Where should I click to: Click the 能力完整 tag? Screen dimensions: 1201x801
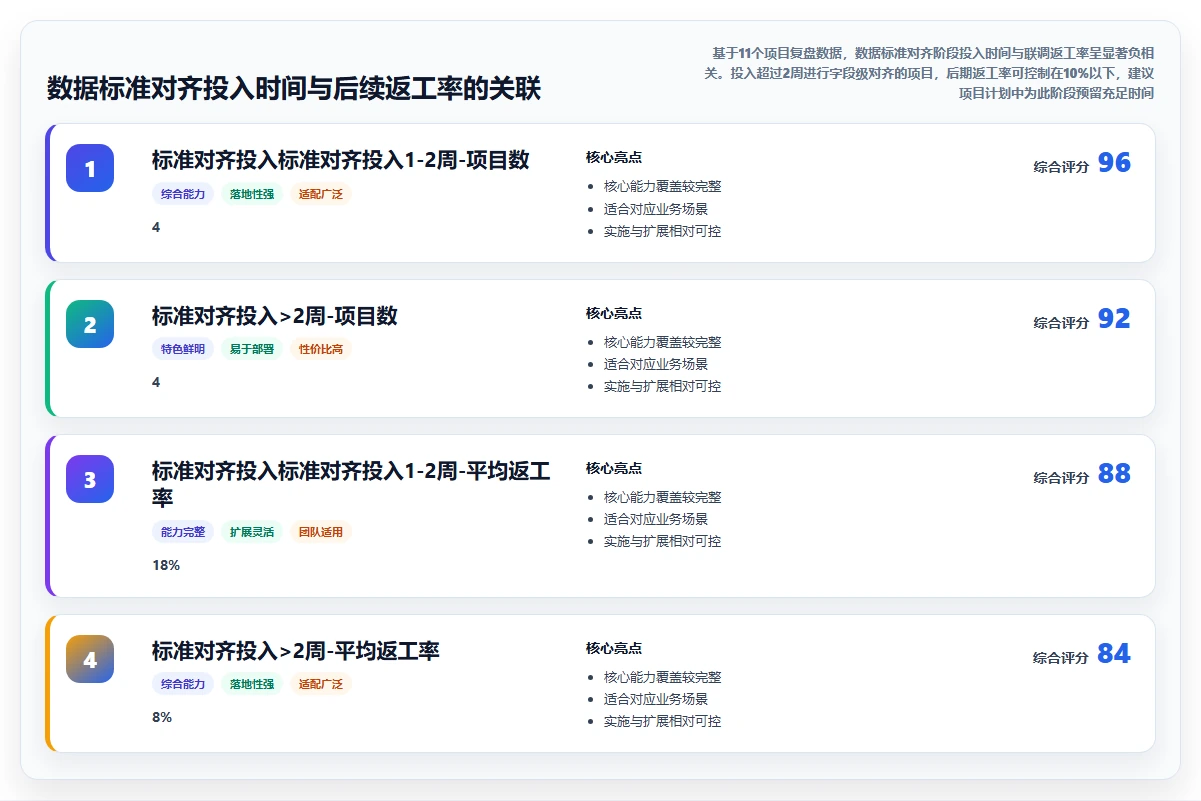tap(183, 532)
